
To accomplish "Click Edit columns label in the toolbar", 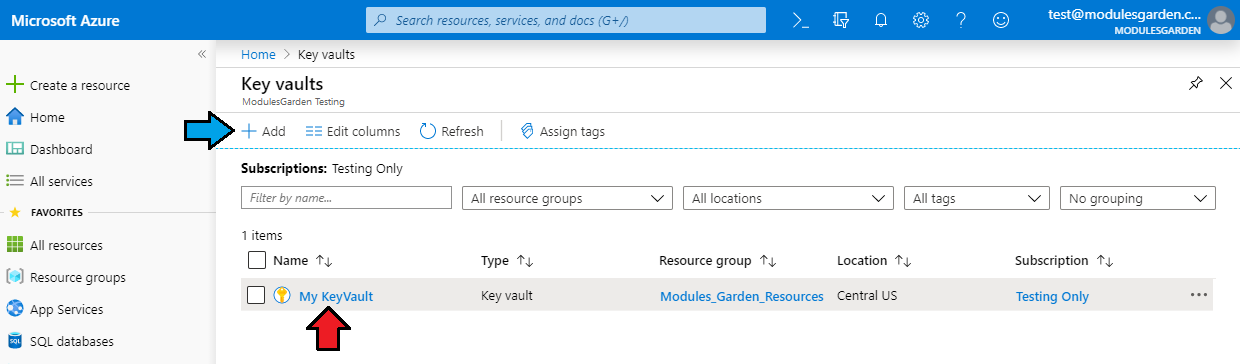I will (x=363, y=131).
